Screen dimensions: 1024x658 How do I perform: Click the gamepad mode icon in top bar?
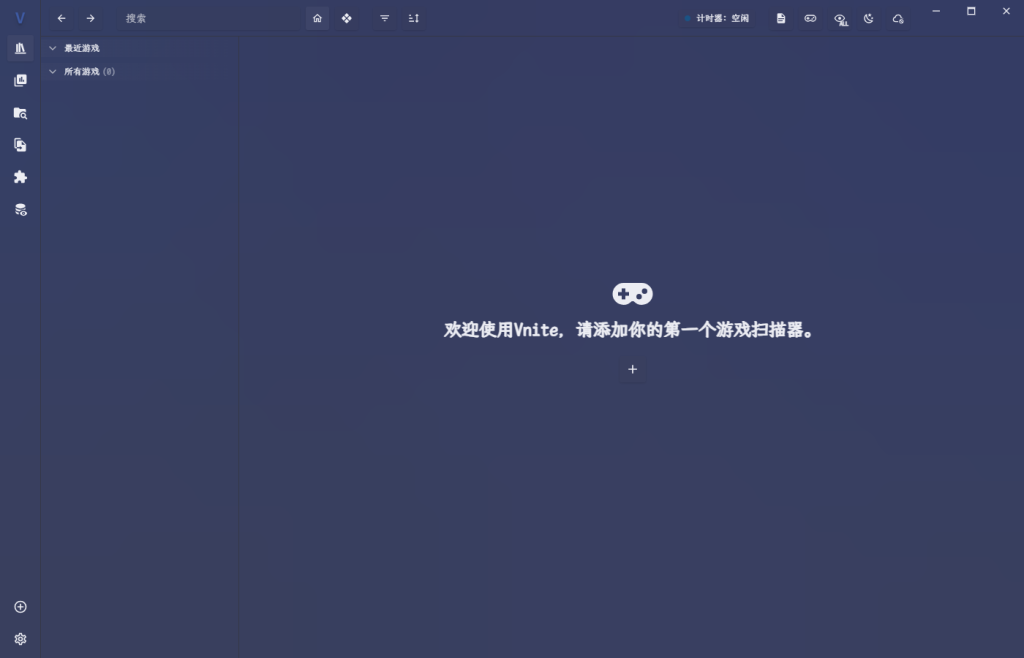coord(810,18)
